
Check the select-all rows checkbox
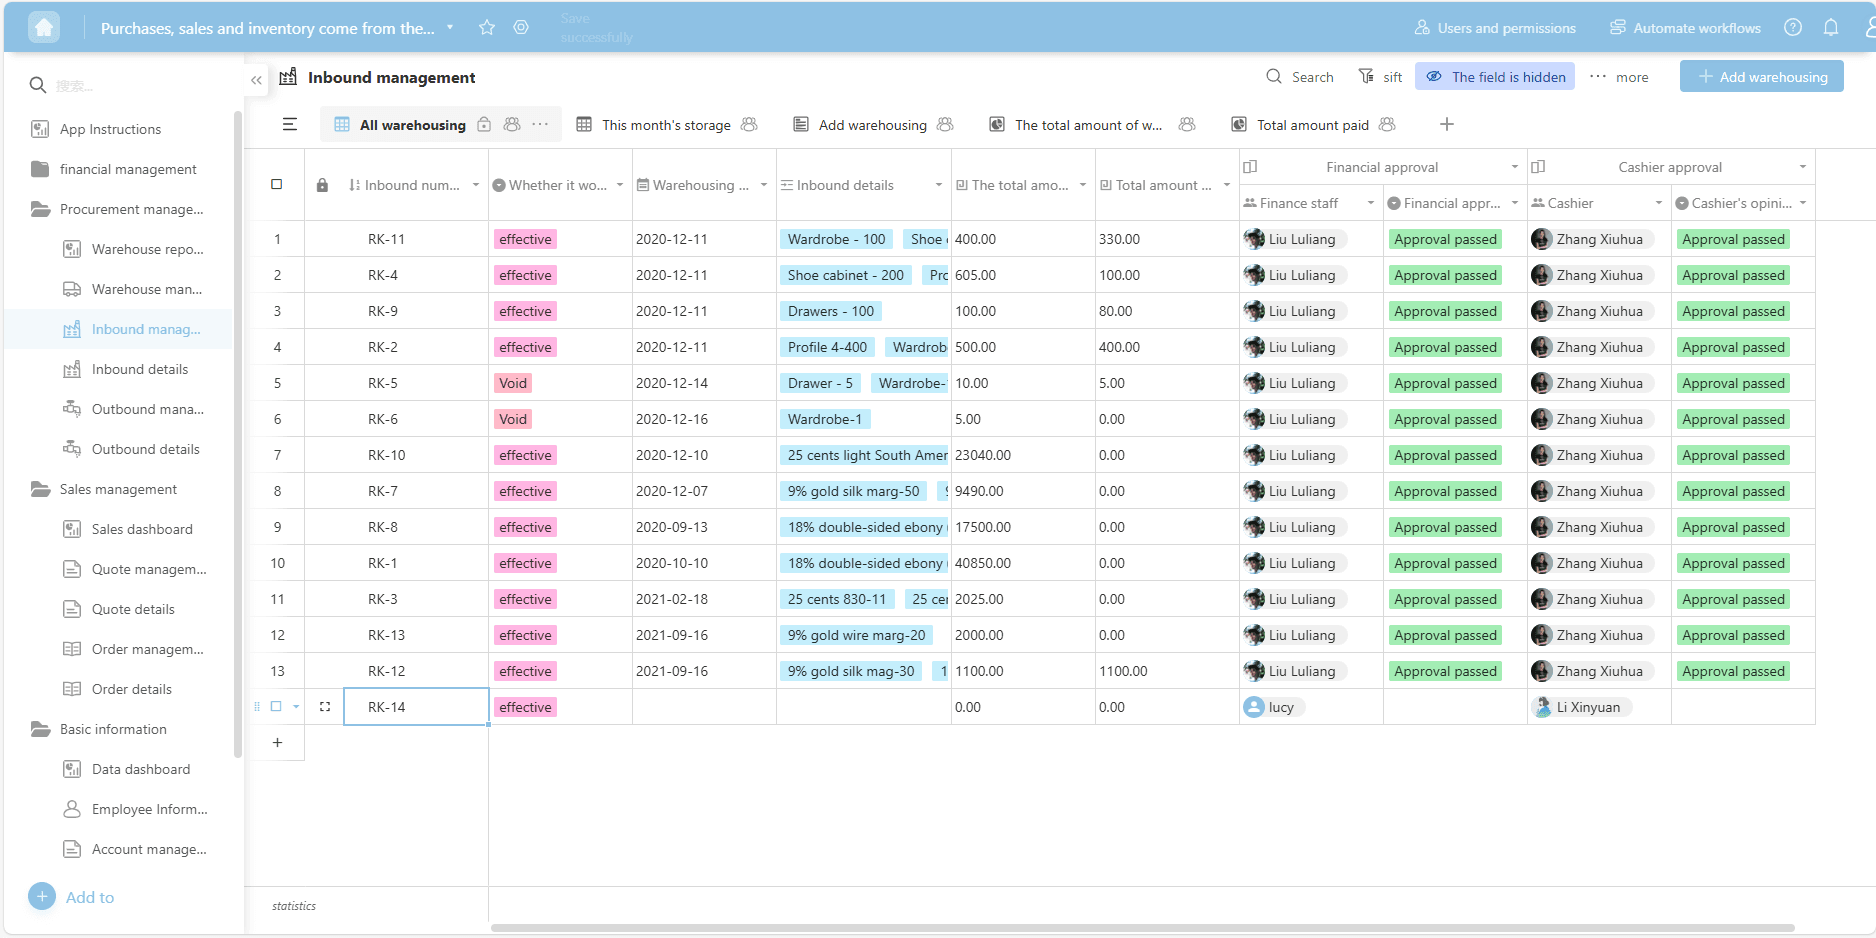coord(277,185)
